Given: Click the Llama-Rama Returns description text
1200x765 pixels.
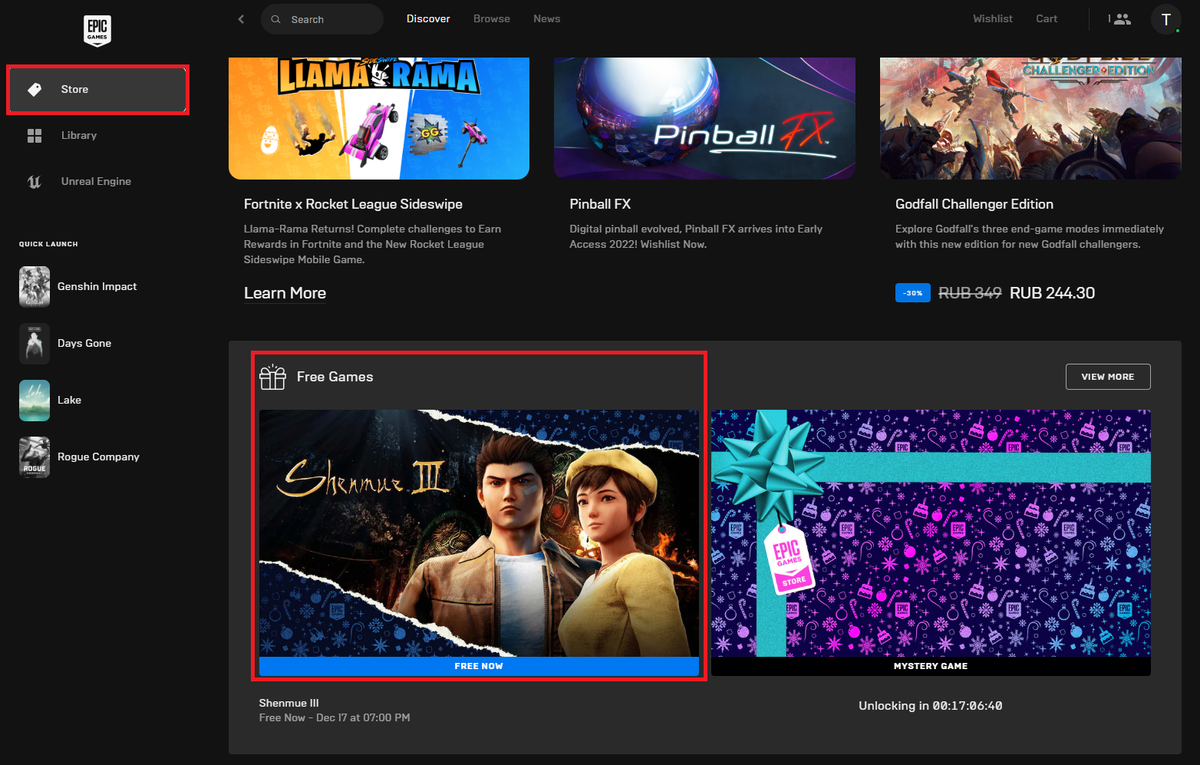Looking at the screenshot, I should (373, 244).
